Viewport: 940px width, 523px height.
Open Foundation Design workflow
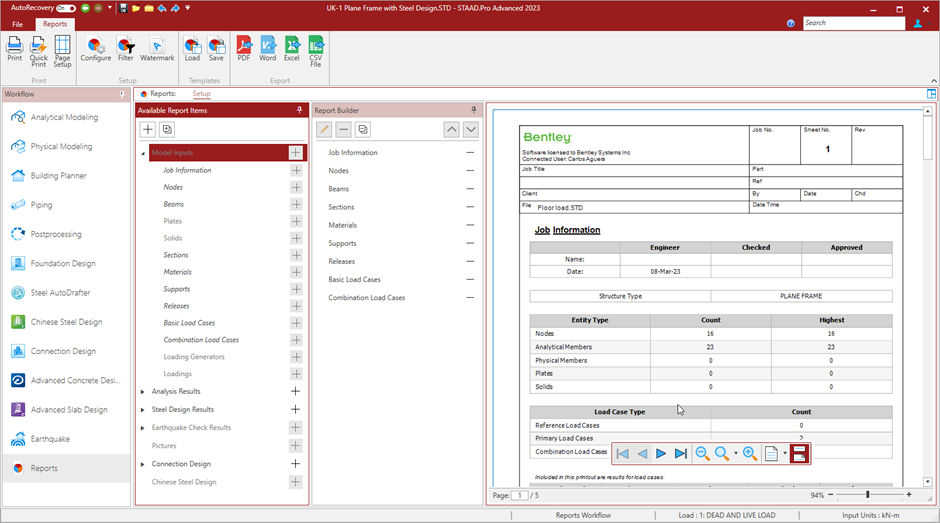pyautogui.click(x=65, y=263)
